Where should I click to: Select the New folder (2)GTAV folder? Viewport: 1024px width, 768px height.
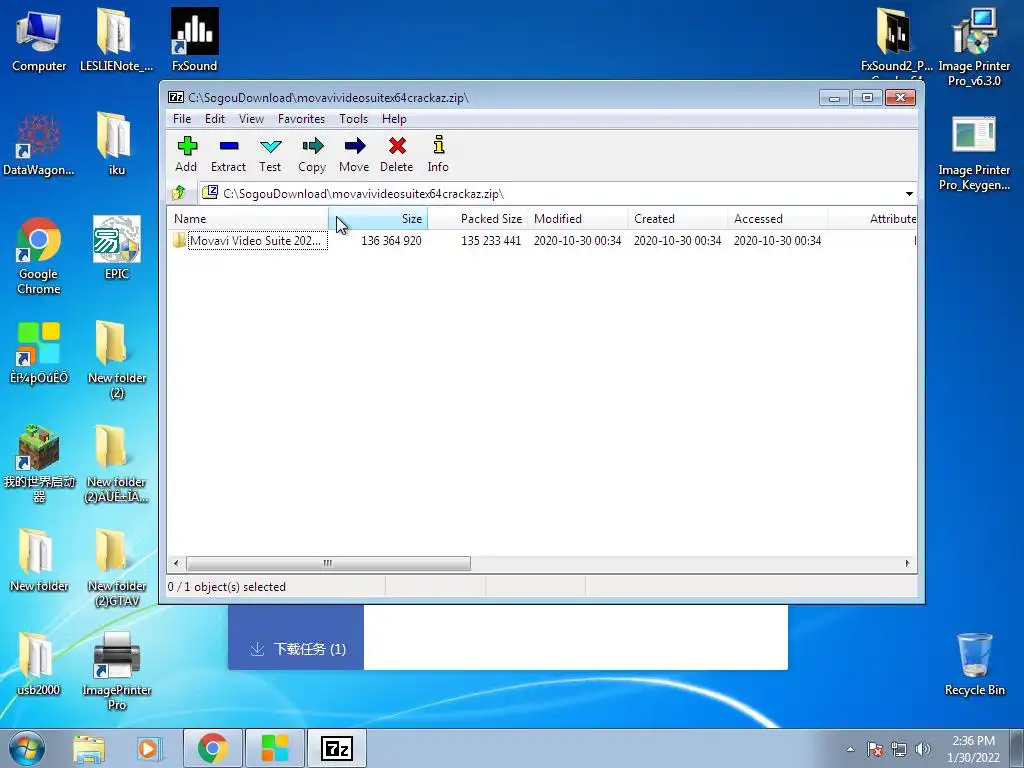point(116,568)
